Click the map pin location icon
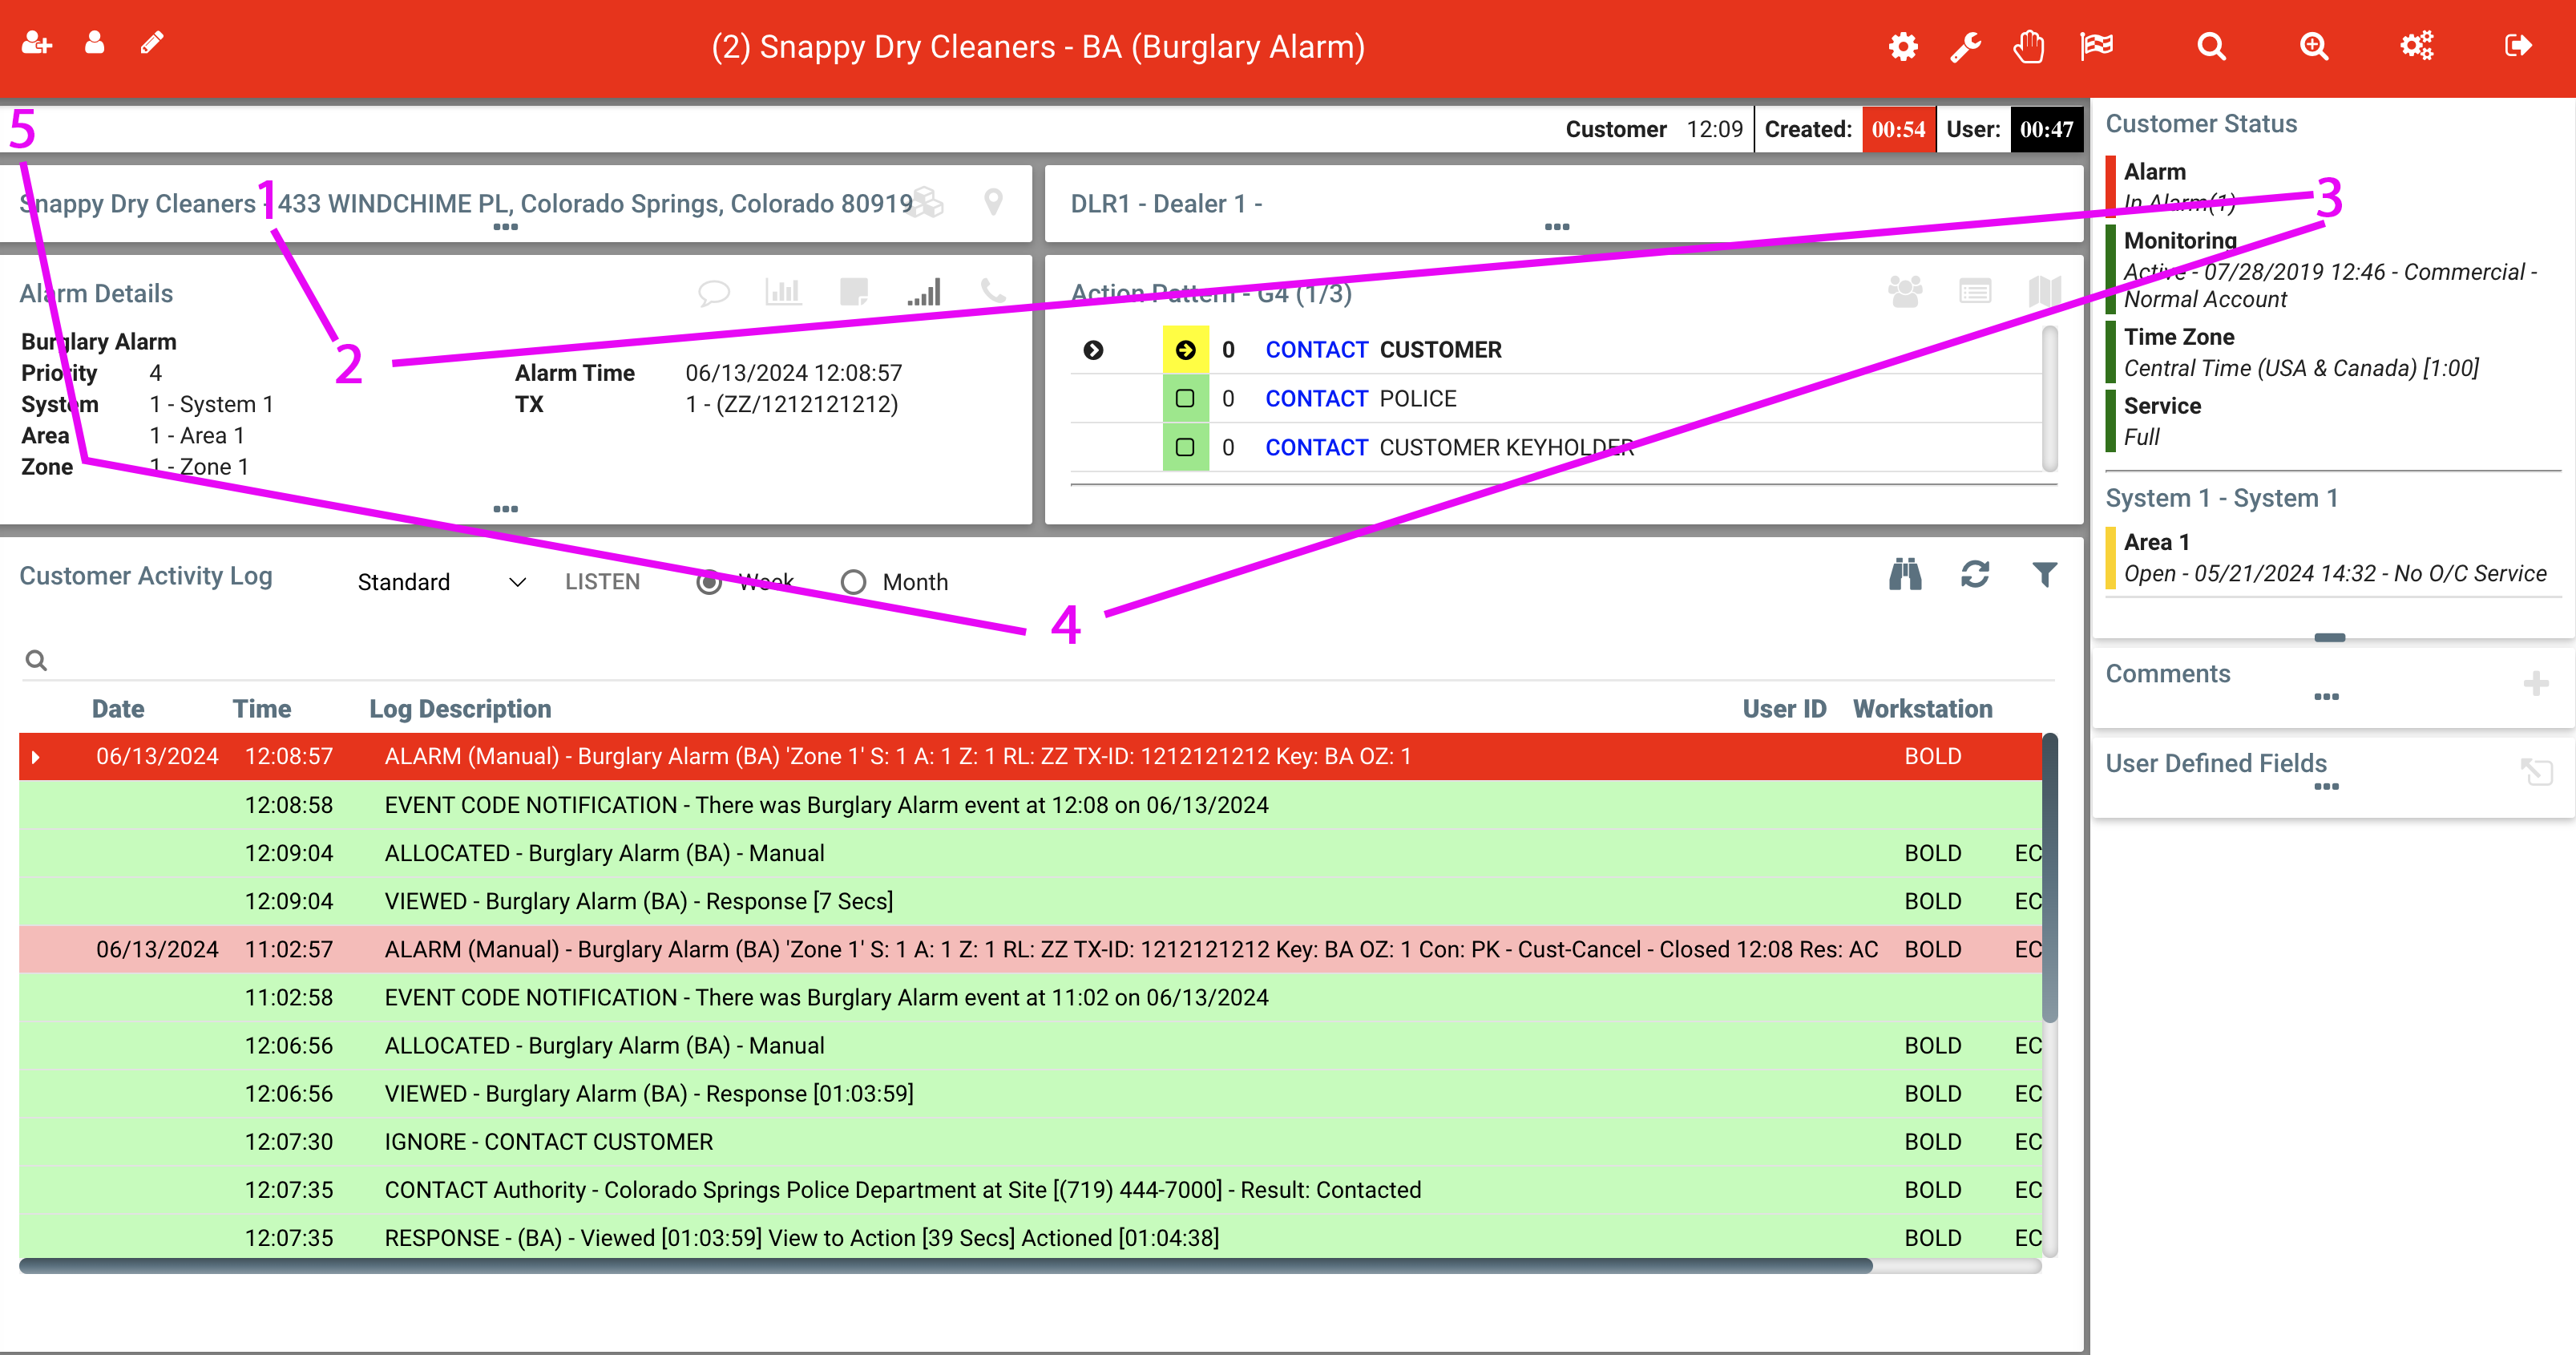 [993, 202]
